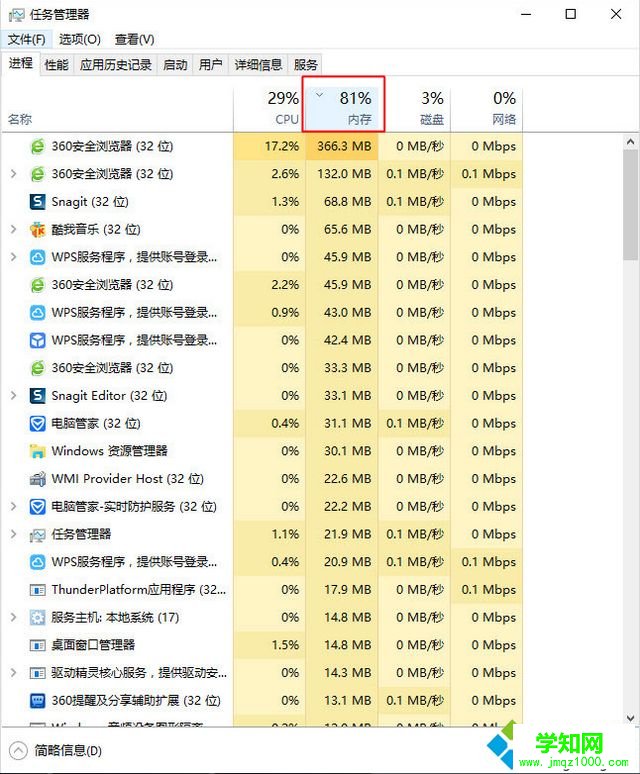Click the 简略信息 collapse arrow icon
The image size is (640, 774).
pos(18,751)
